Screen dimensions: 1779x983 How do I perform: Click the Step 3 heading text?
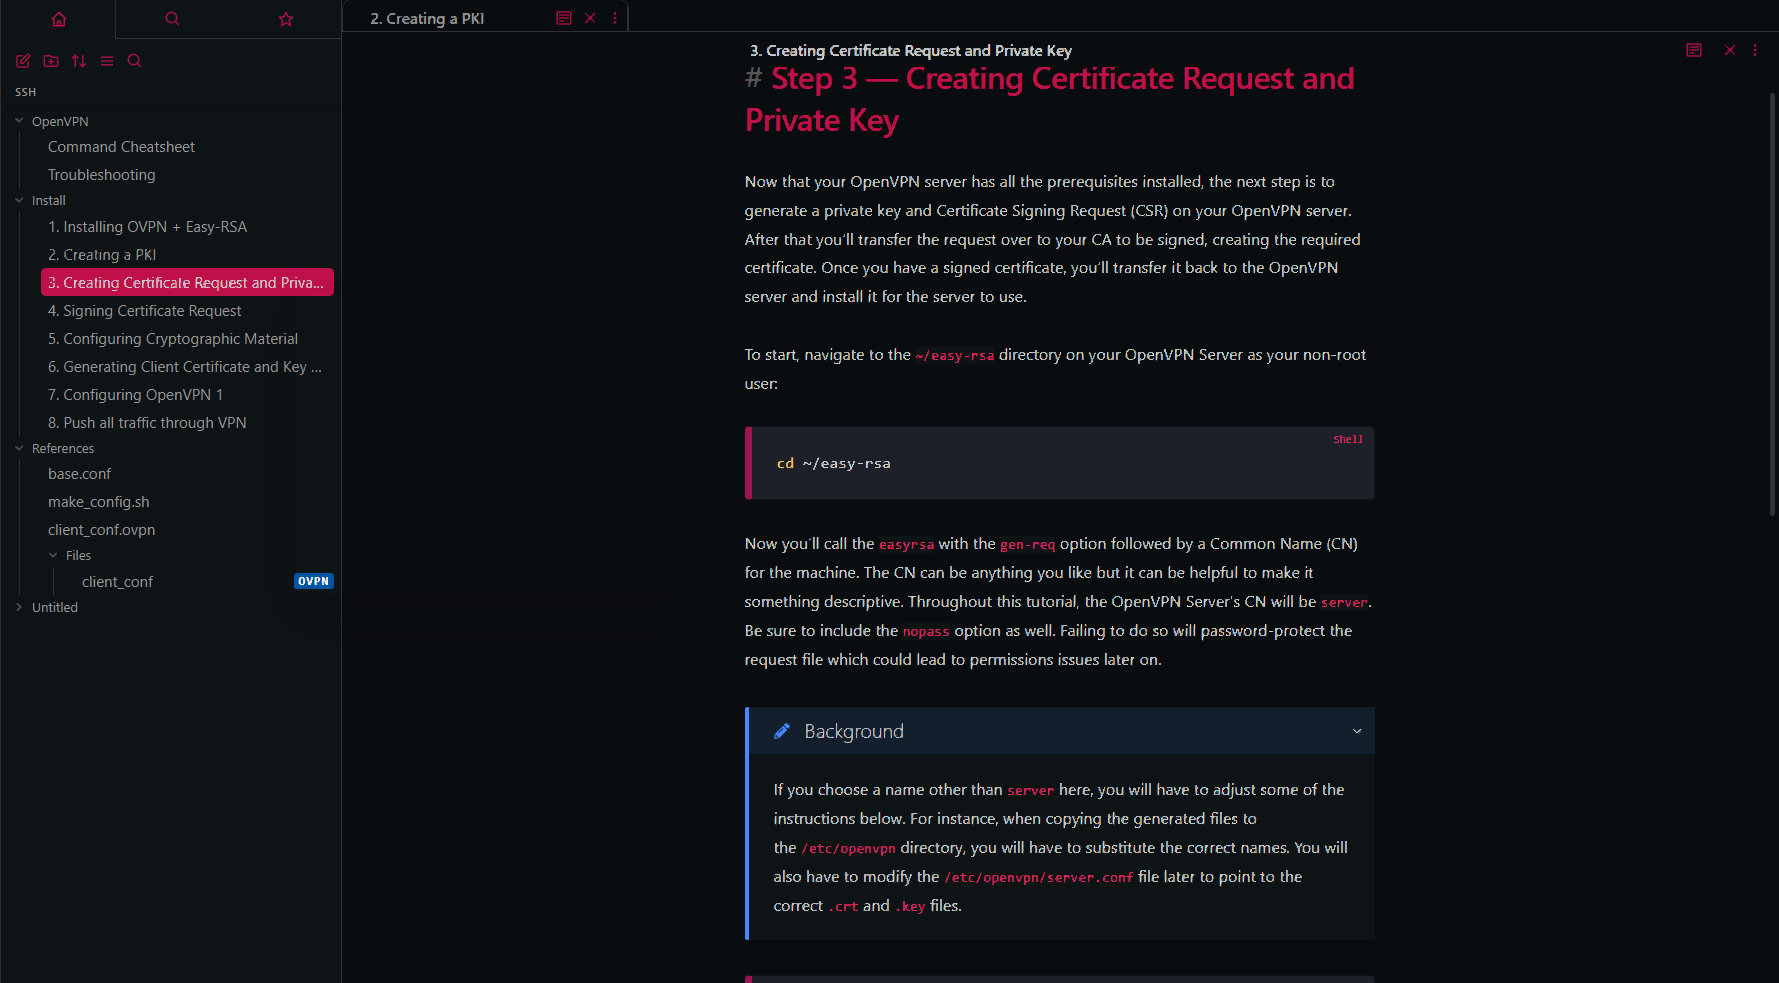(x=1050, y=99)
